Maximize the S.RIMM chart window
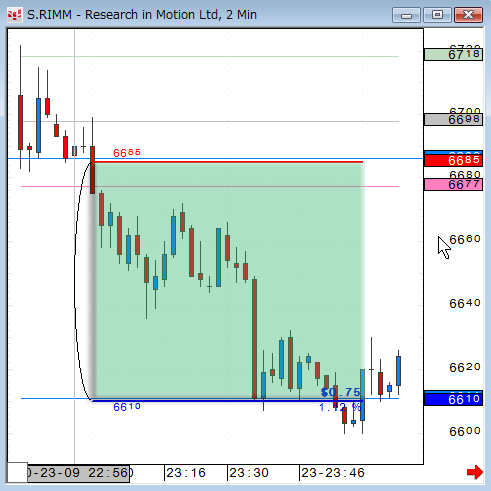491x491 pixels. [x=437, y=15]
